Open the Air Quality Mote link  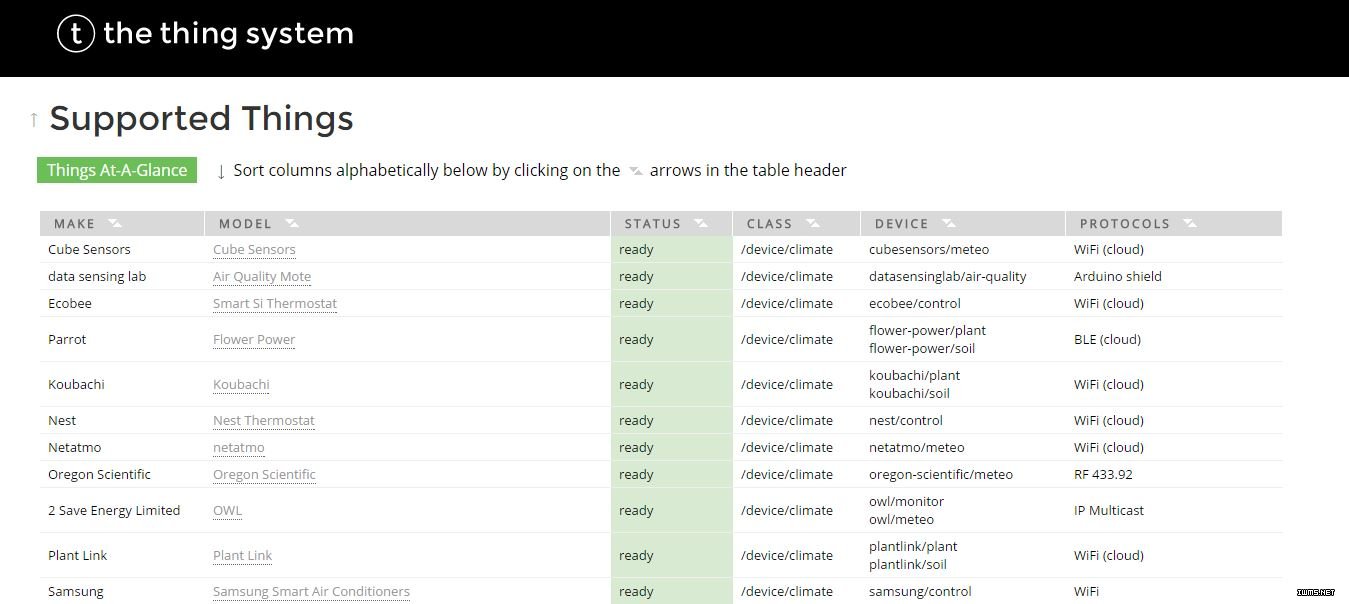(262, 277)
